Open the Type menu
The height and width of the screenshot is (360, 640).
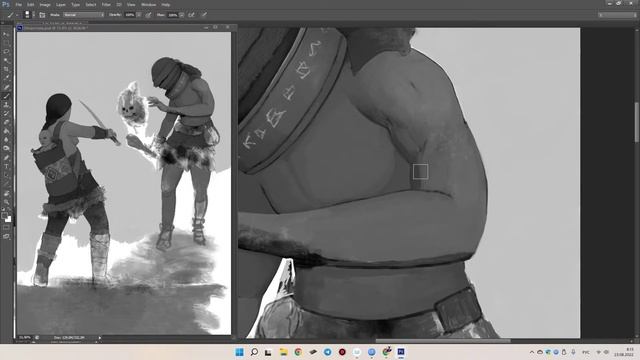pos(76,4)
